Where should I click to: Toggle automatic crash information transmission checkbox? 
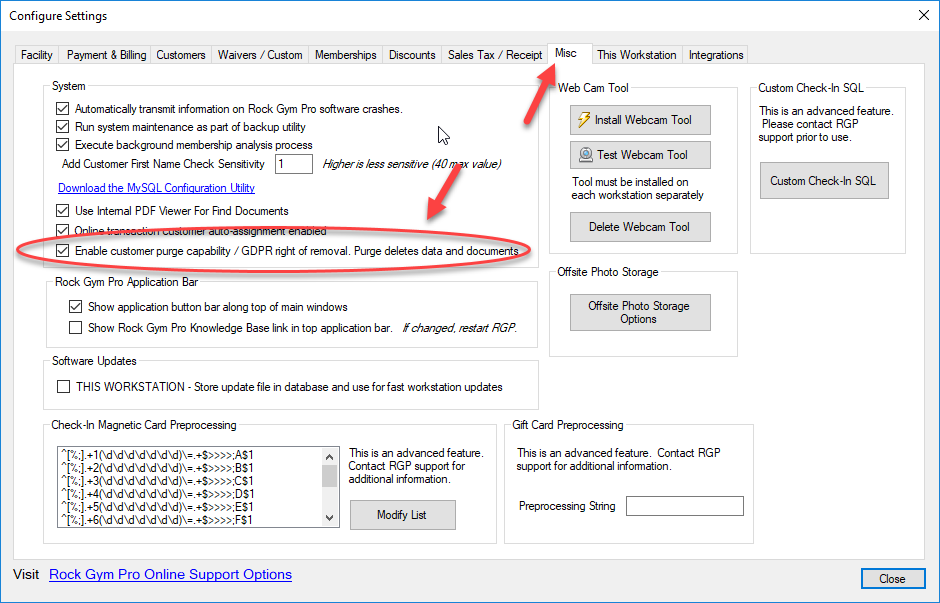pyautogui.click(x=62, y=108)
